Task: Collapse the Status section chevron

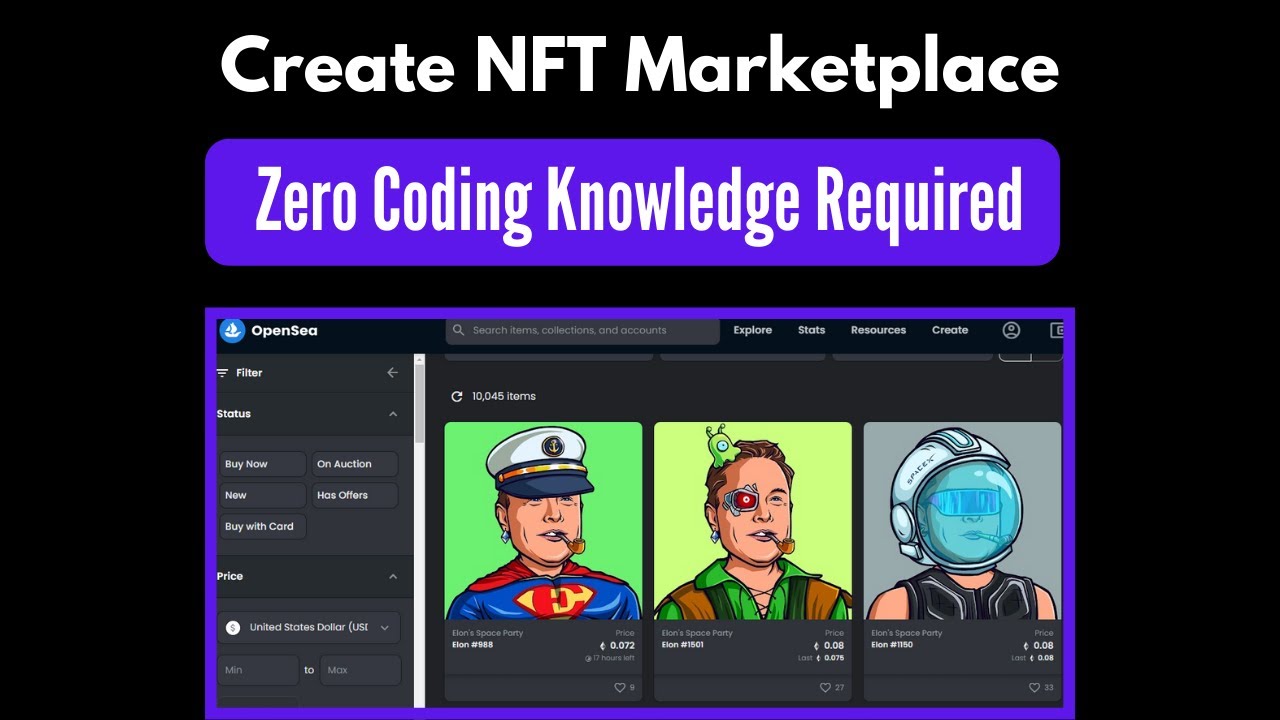Action: point(393,414)
